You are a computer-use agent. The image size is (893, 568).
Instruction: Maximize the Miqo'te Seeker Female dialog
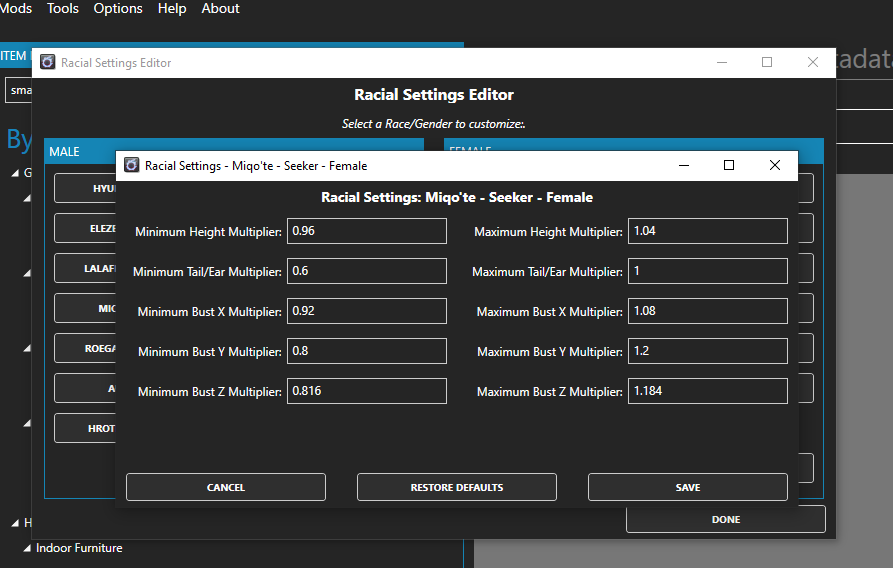pos(729,165)
